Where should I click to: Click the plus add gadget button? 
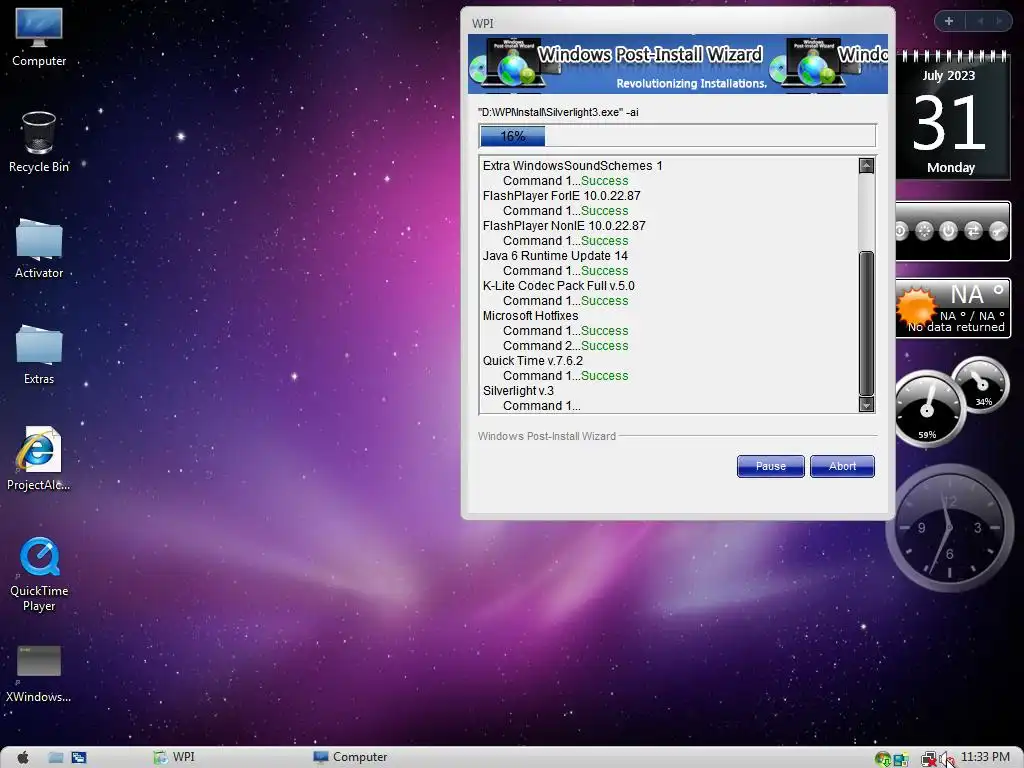(x=949, y=21)
